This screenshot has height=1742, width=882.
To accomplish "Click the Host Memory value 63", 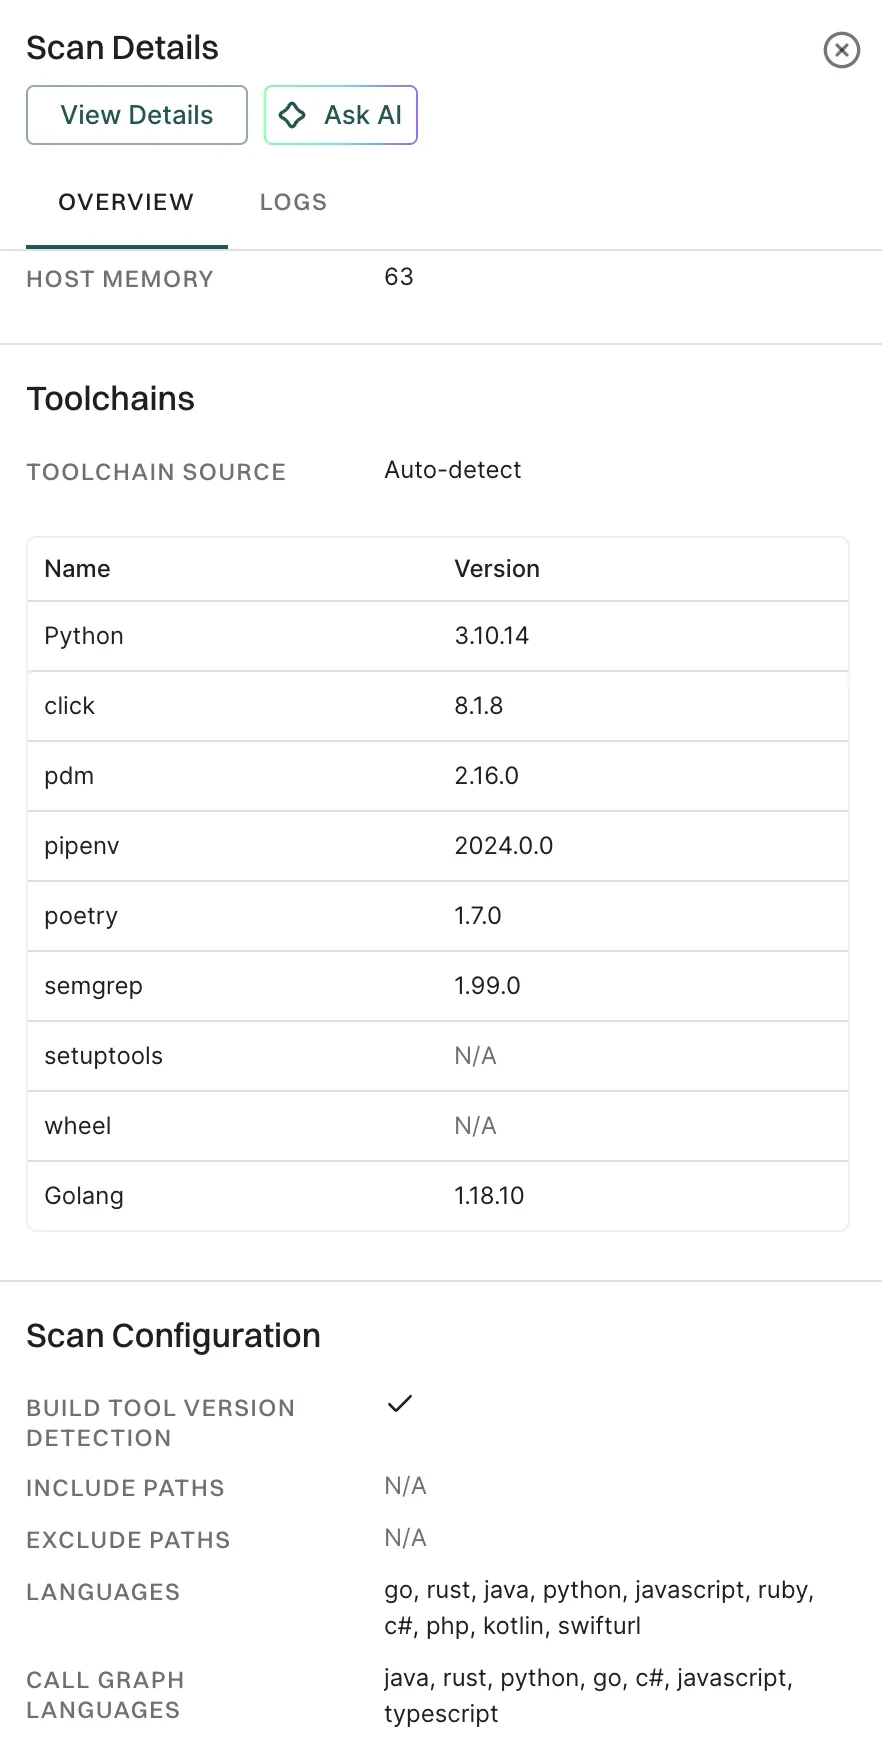I will pos(399,277).
